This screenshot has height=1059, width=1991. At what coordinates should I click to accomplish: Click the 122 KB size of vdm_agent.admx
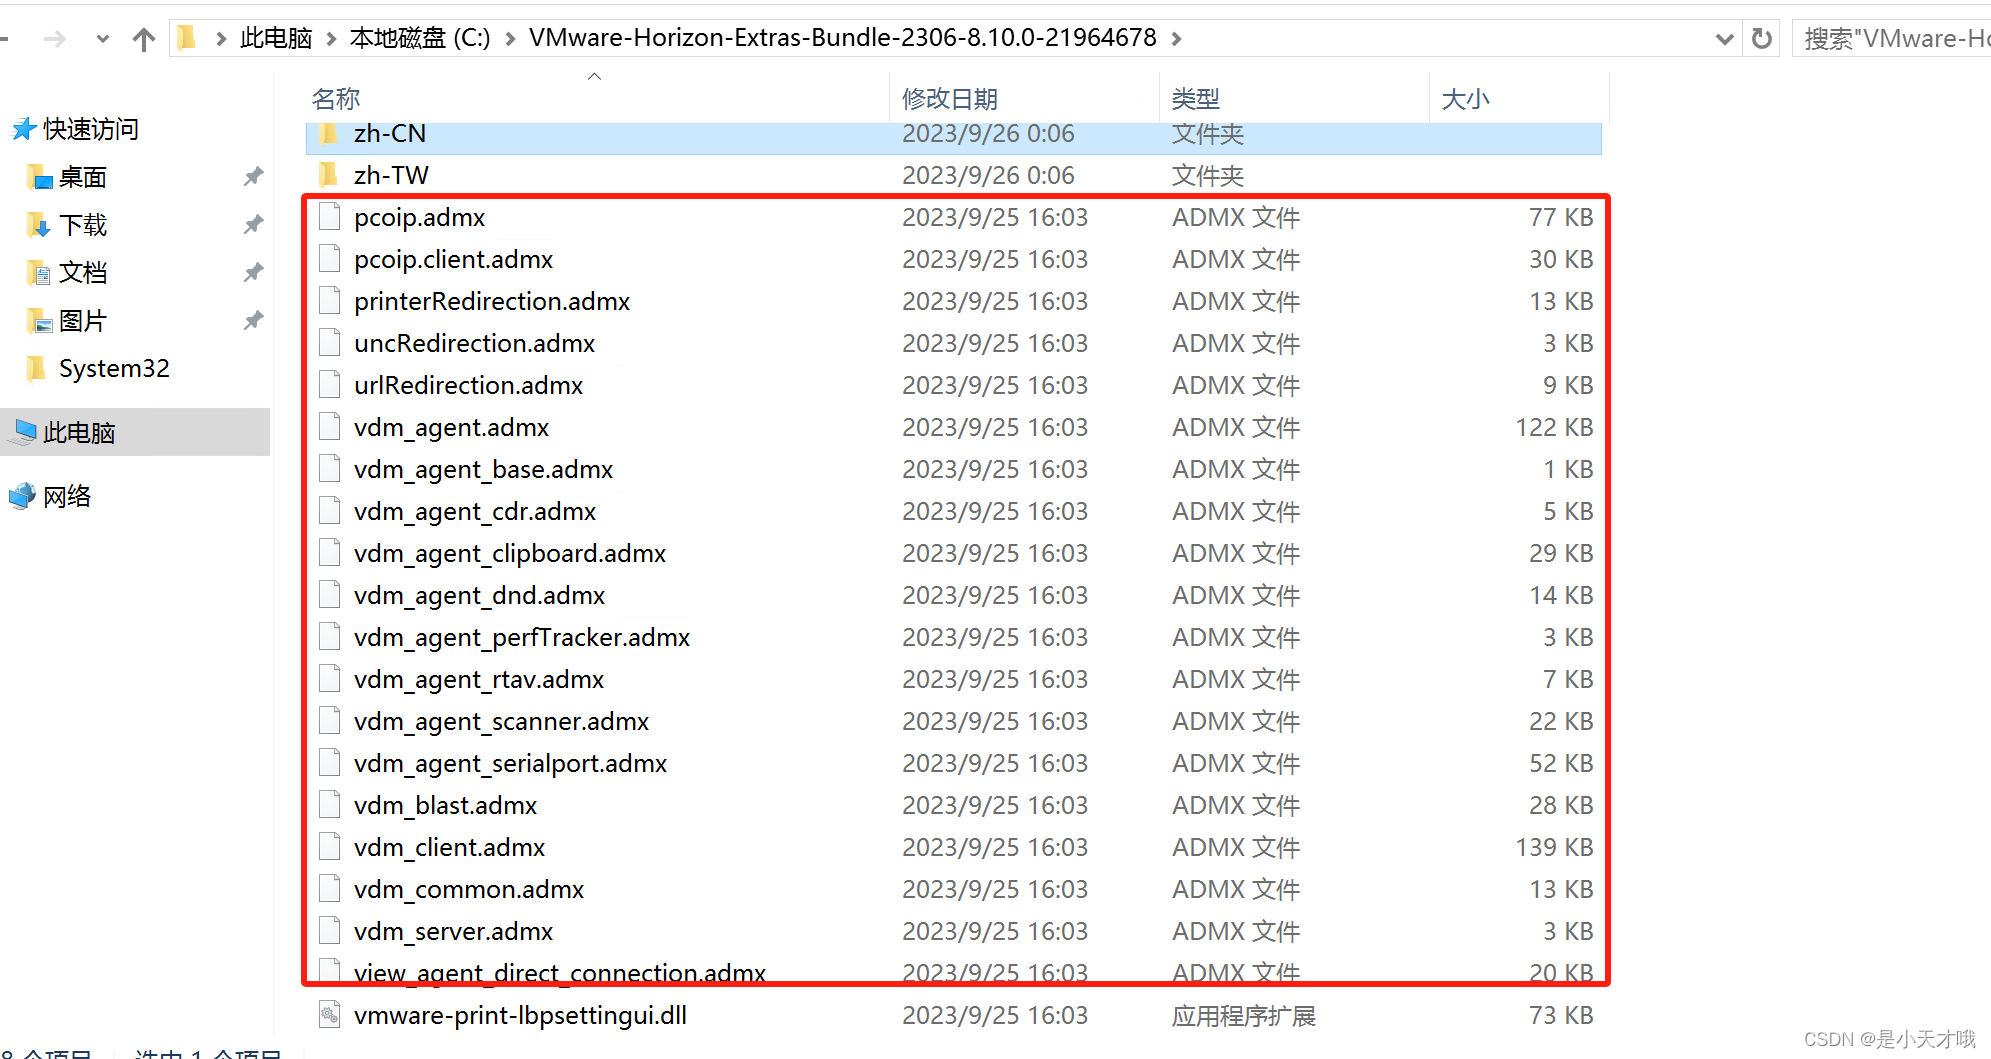pos(1554,427)
